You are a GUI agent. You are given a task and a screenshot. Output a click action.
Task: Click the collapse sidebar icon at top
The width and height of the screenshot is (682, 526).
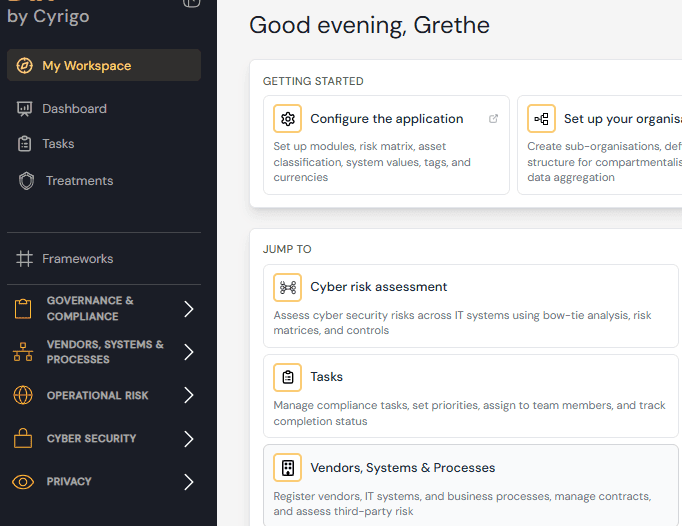point(191,3)
